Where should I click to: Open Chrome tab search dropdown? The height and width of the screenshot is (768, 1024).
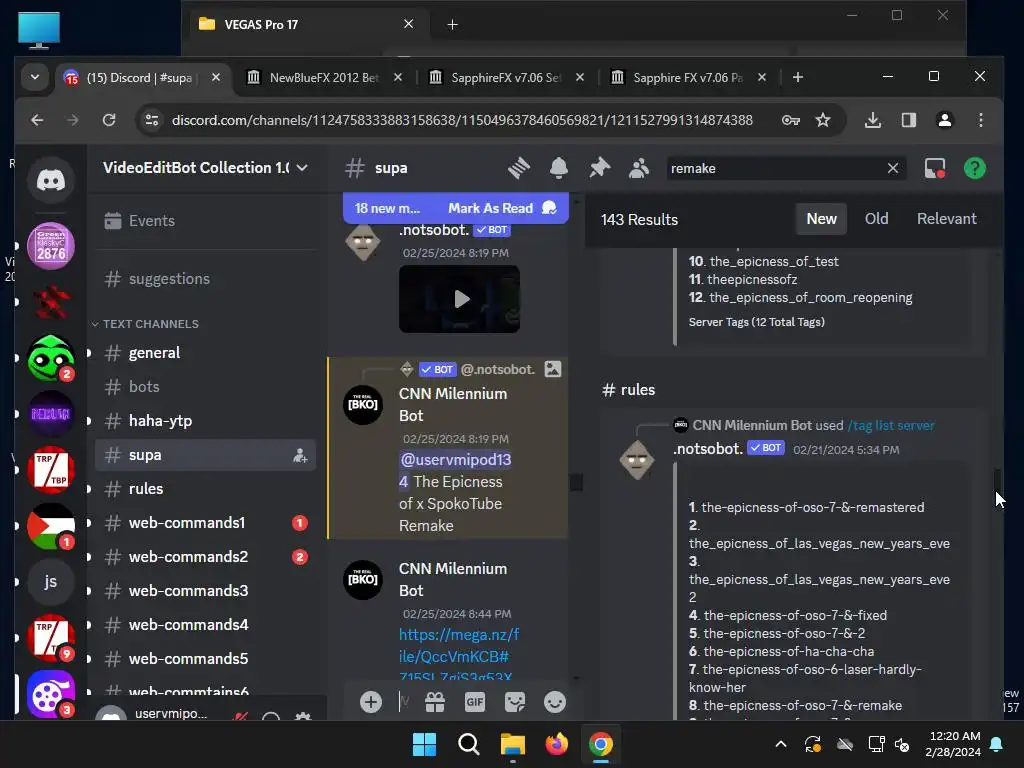click(x=35, y=78)
